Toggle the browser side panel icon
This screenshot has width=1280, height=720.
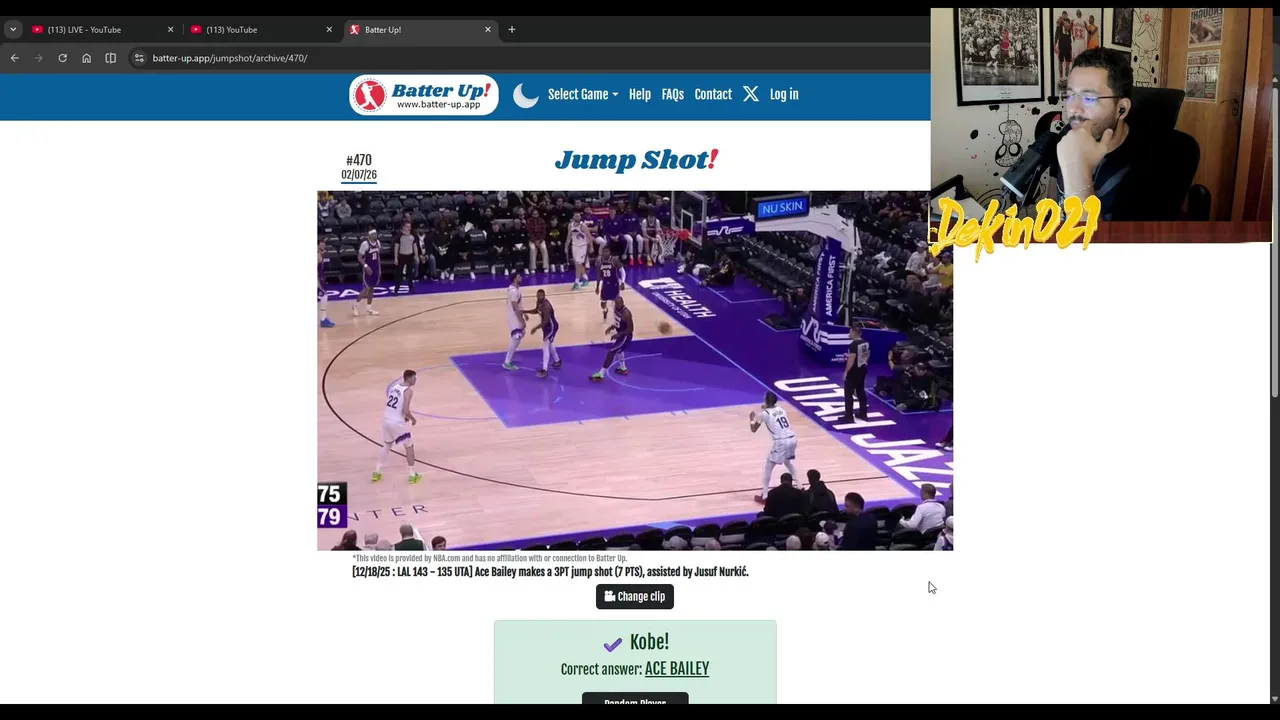[110, 58]
